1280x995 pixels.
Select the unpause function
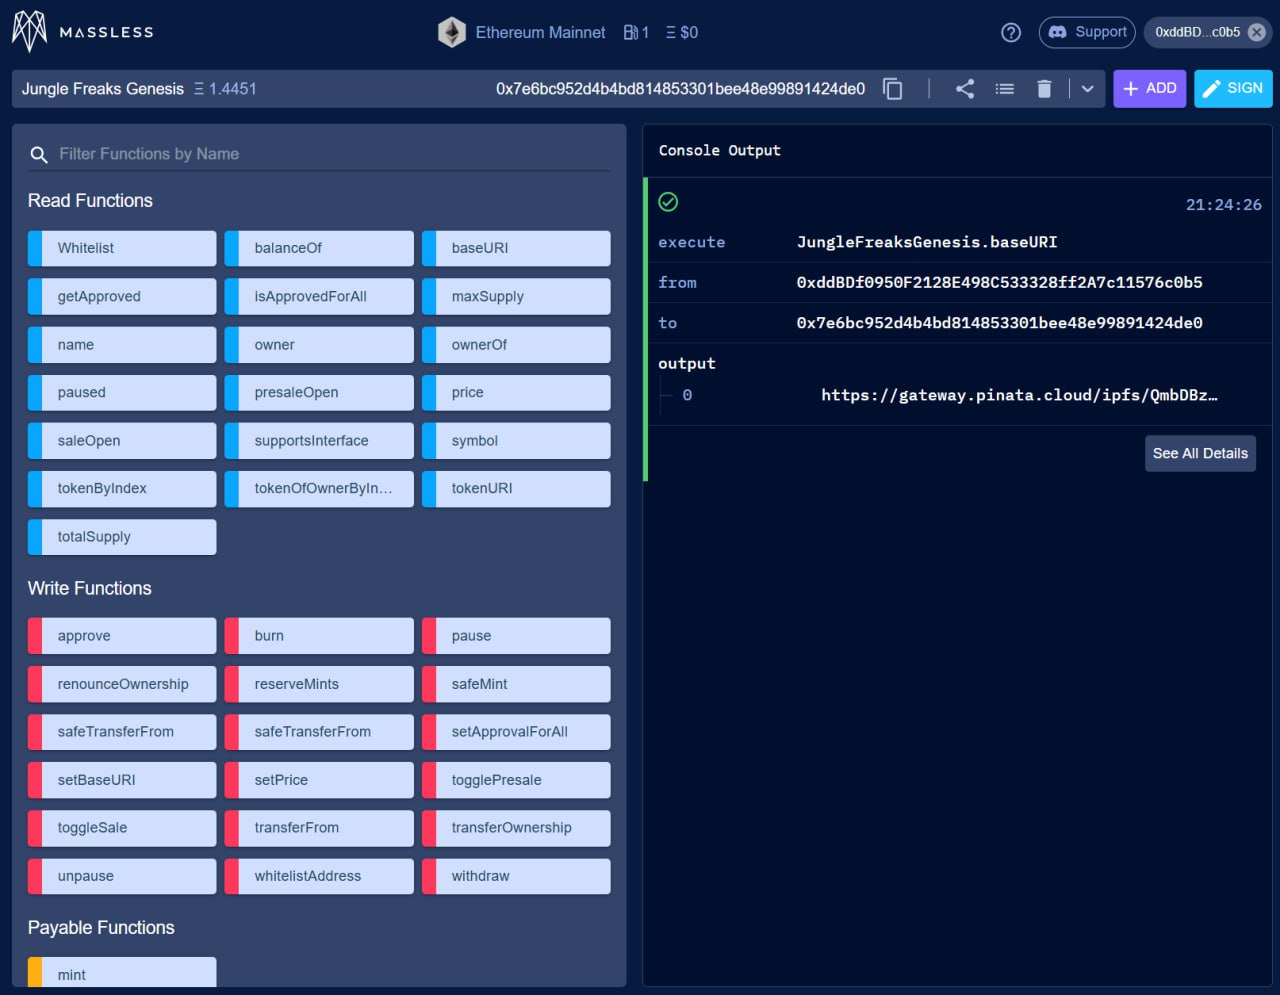(x=122, y=876)
